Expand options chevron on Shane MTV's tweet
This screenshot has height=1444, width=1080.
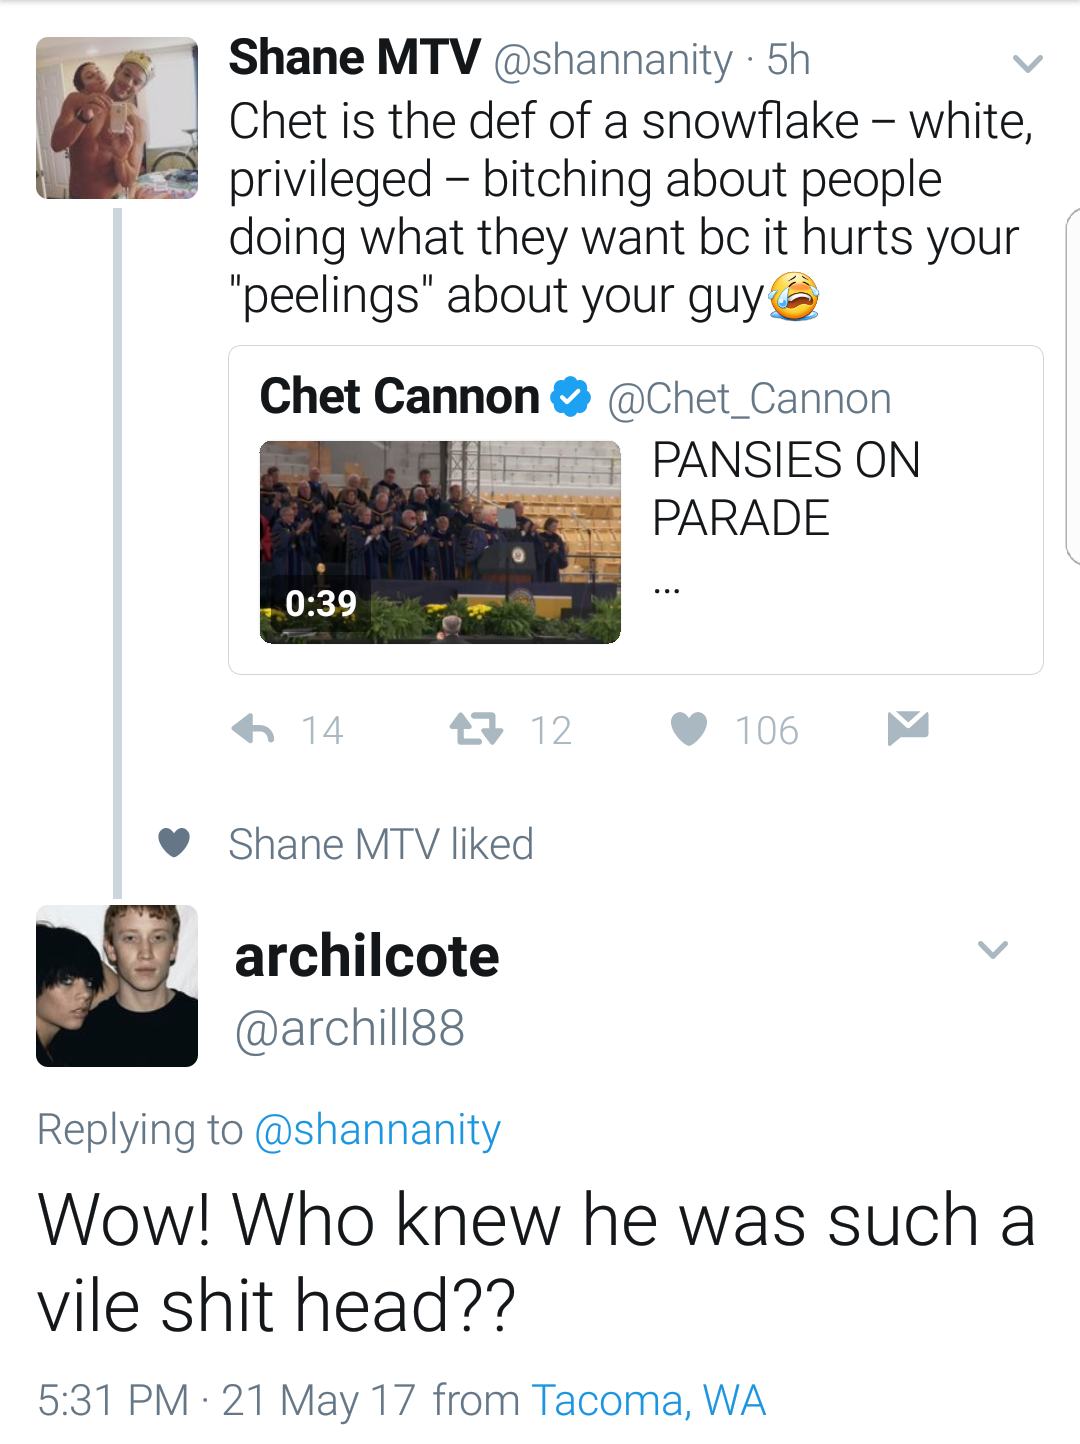(x=1028, y=64)
